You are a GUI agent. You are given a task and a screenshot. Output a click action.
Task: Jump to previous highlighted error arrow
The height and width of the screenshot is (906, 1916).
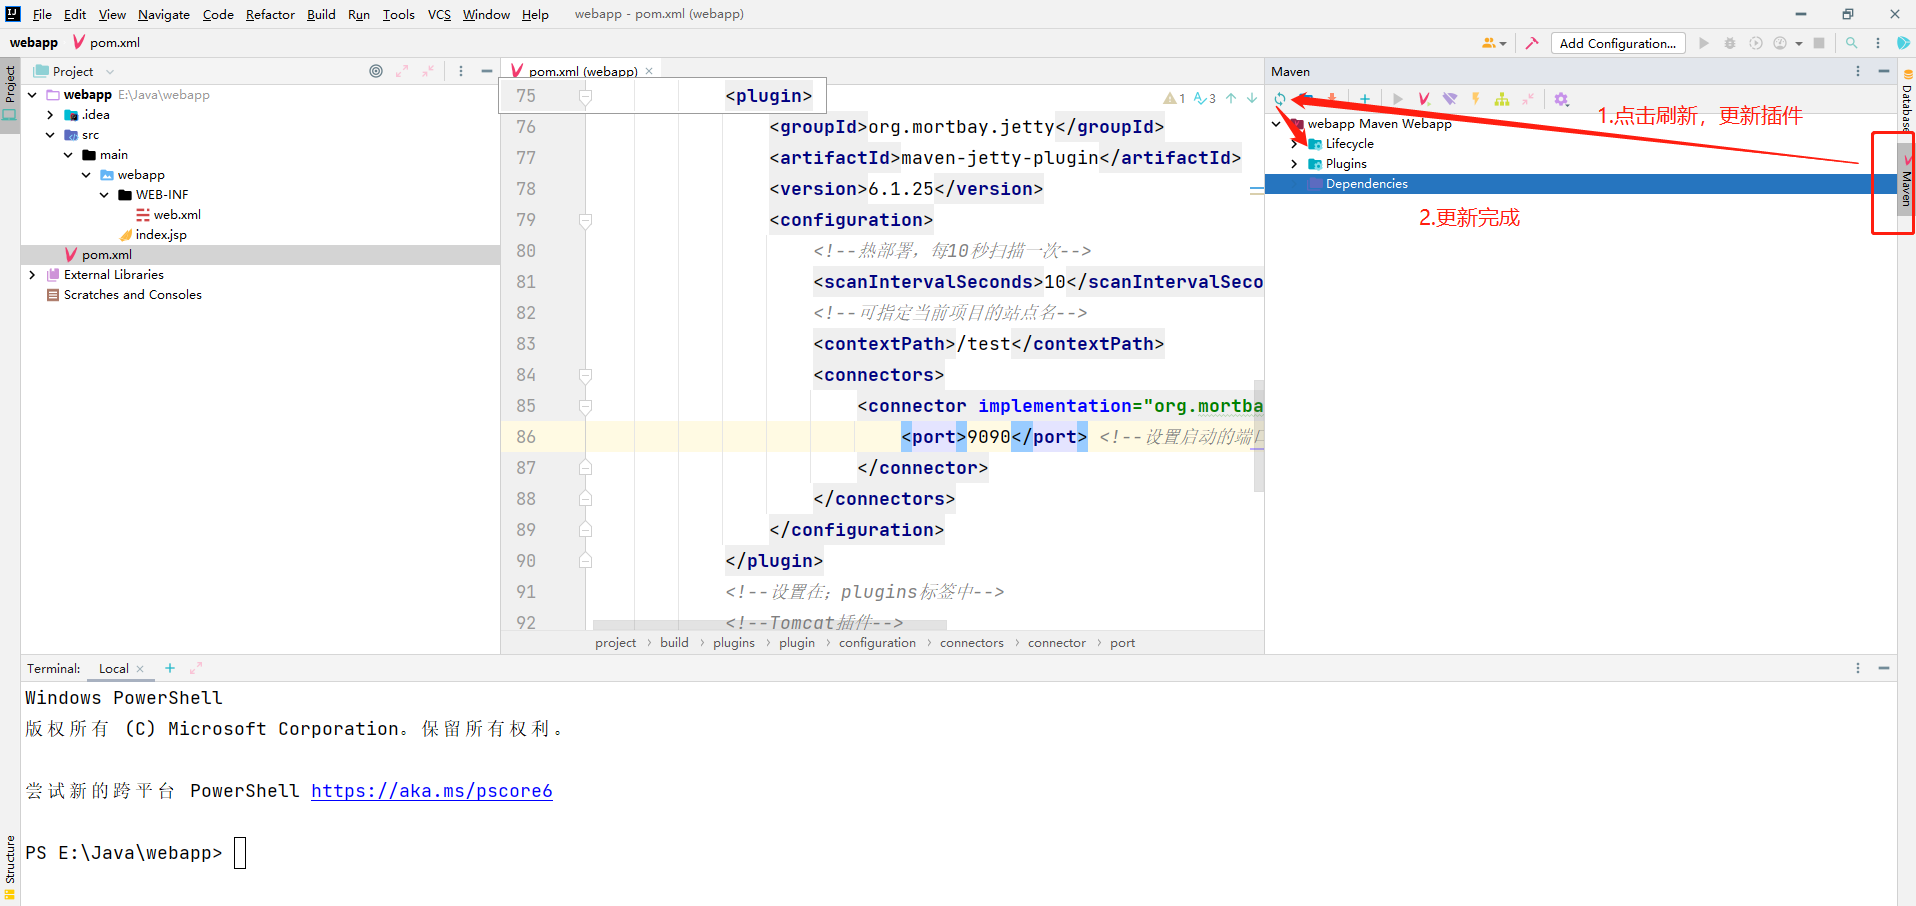(1231, 98)
